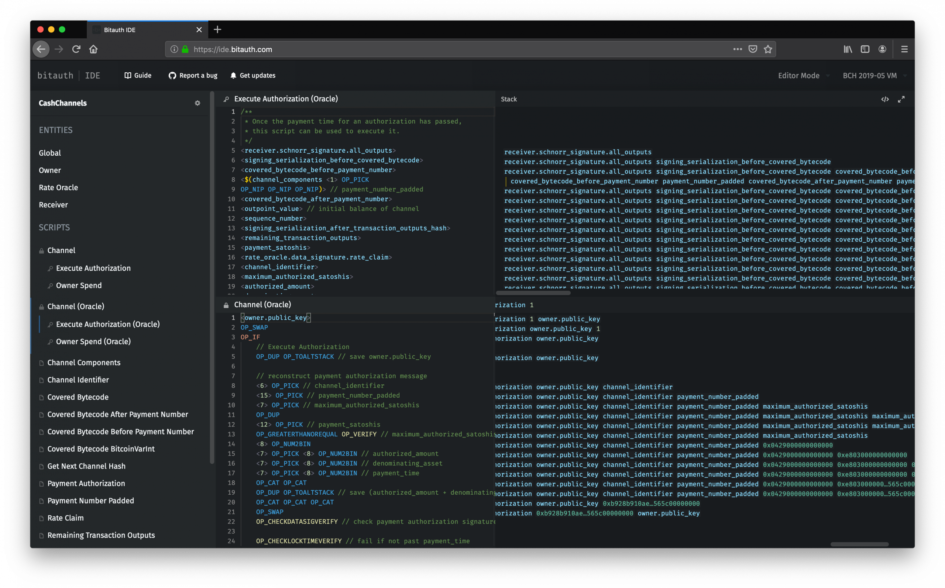
Task: Open CashChannels template settings gear
Action: click(197, 103)
